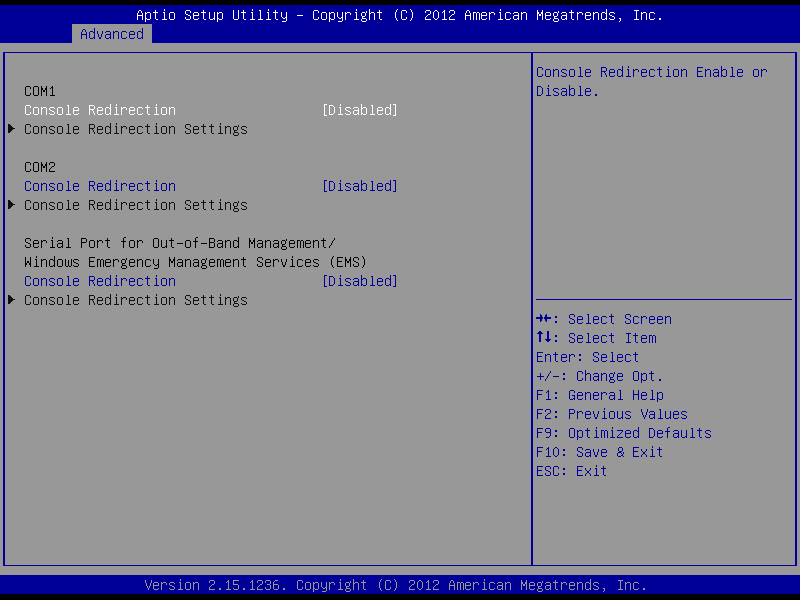Click F9: Optimized Defaults in legend
The image size is (800, 600).
click(x=624, y=433)
